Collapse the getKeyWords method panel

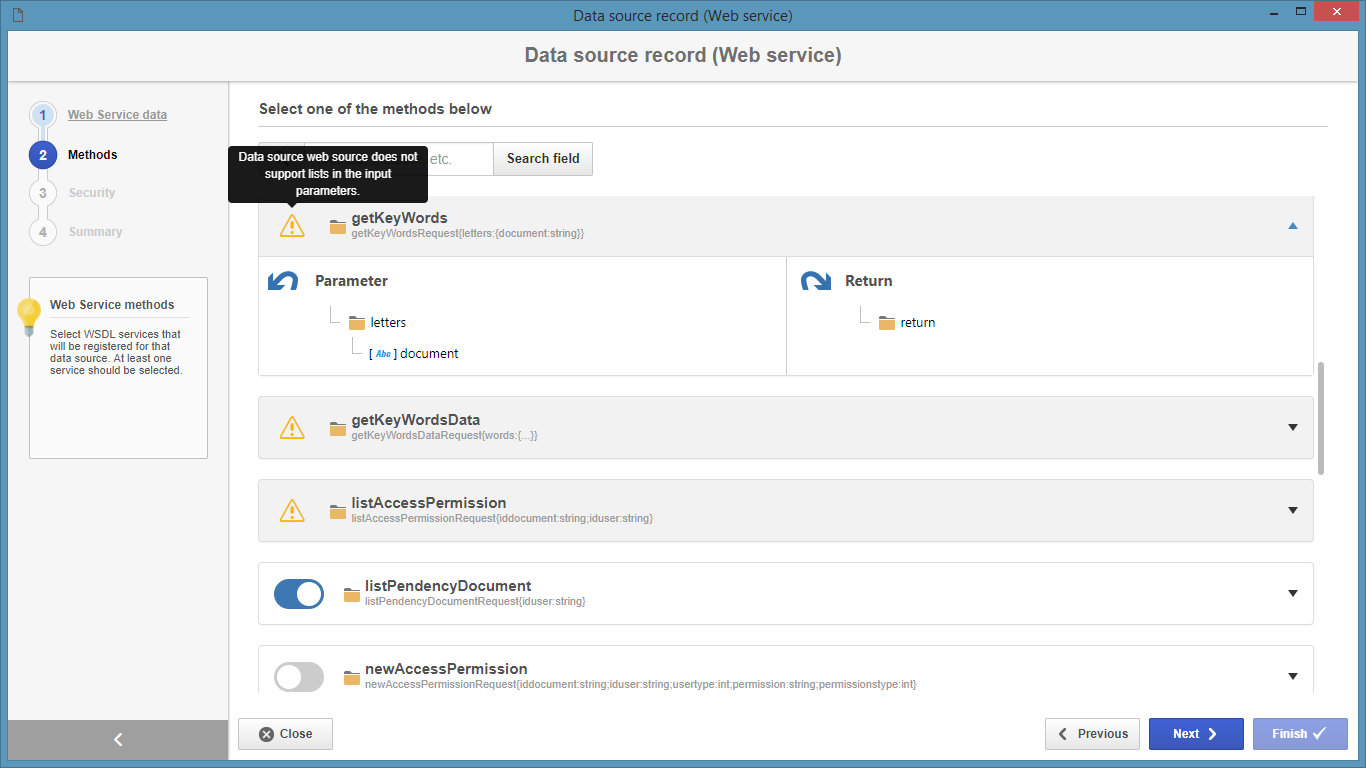coord(1292,226)
